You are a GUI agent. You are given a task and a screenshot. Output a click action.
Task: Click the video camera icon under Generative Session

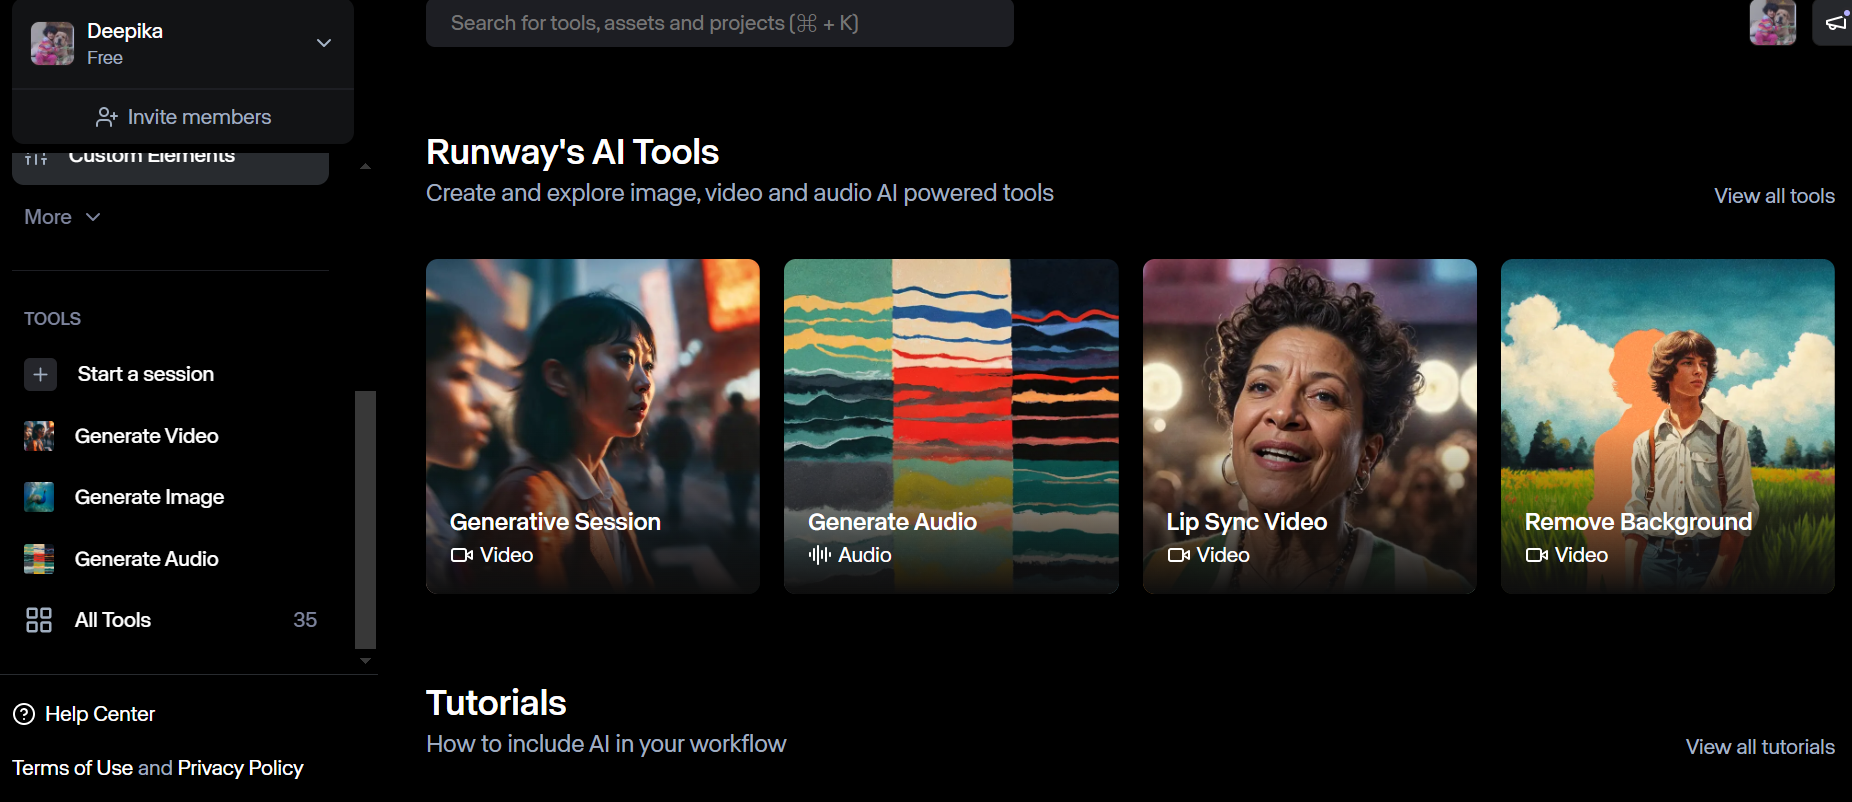tap(462, 555)
